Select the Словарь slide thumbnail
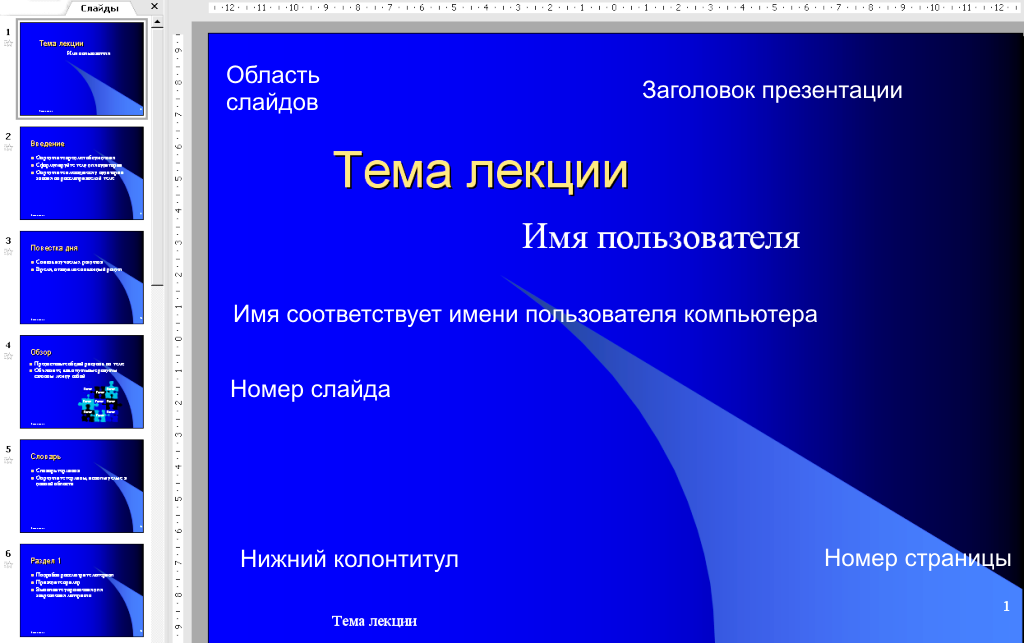Viewport: 1024px width, 643px height. (82, 486)
